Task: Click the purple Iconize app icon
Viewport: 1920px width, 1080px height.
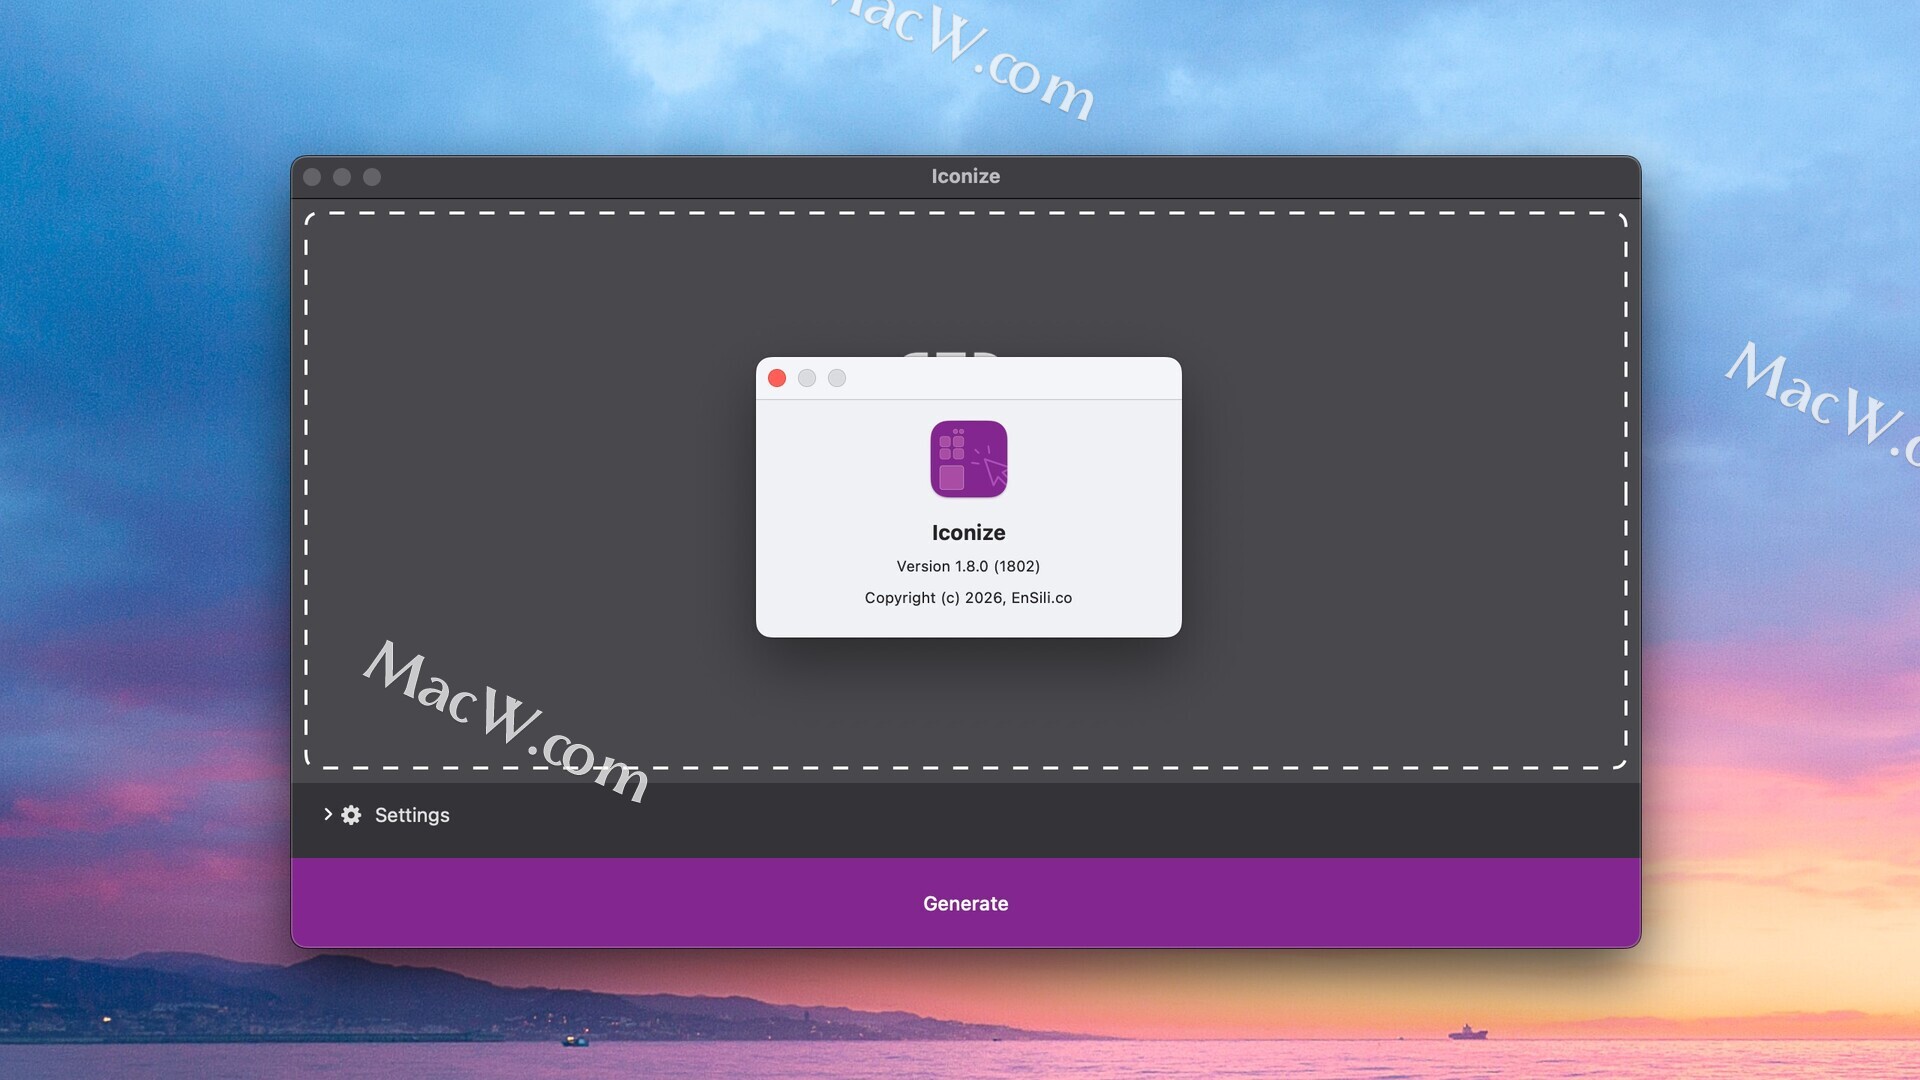Action: point(968,459)
